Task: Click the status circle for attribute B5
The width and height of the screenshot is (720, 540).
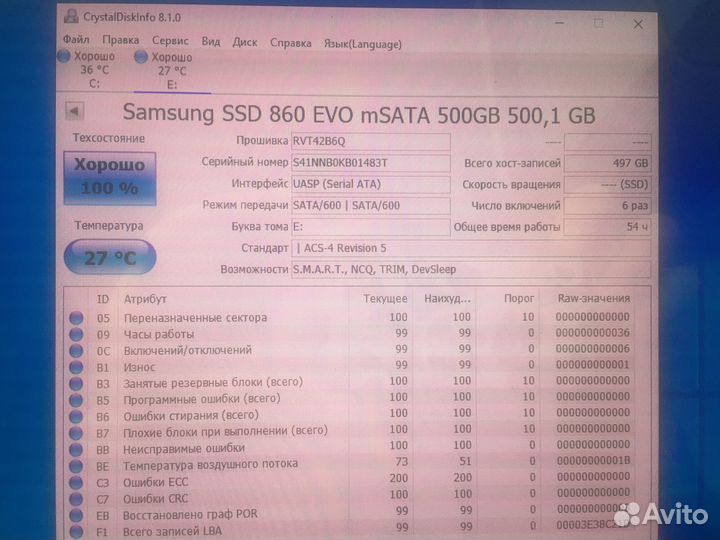Action: [x=76, y=400]
